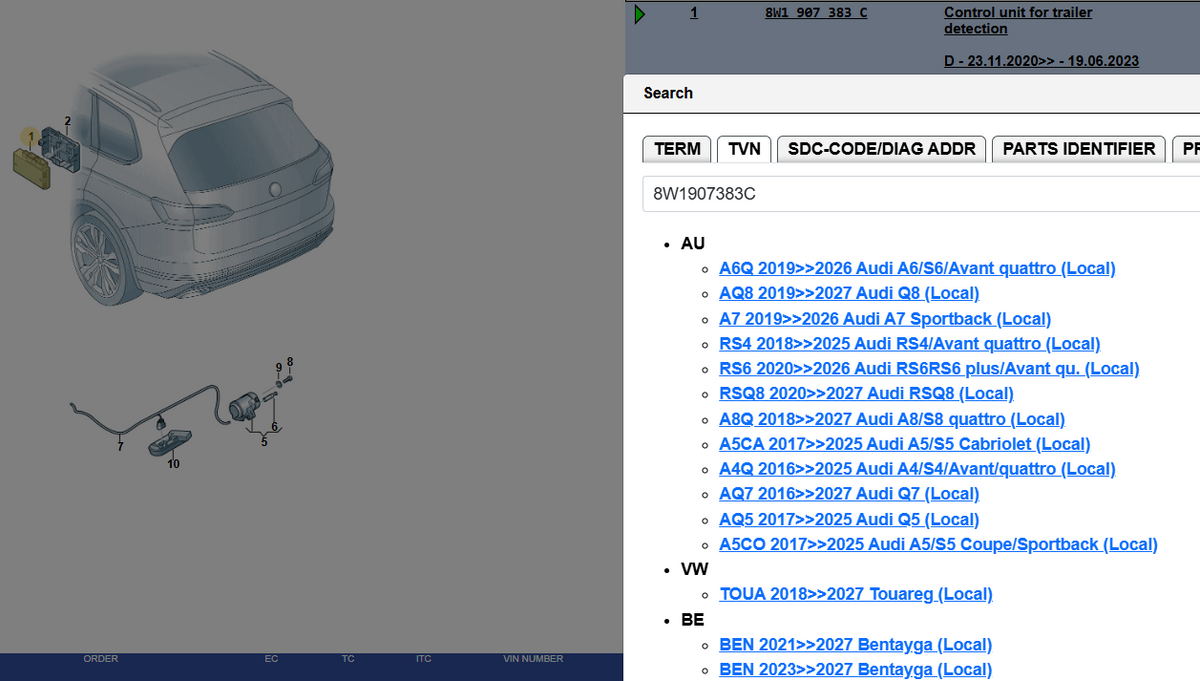1200x681 pixels.
Task: Switch to the SDC-CODE/DIAG ADDR tab
Action: point(881,149)
